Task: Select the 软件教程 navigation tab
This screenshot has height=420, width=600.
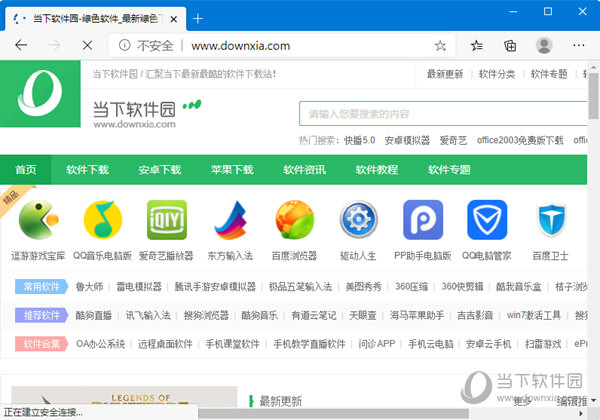Action: (x=377, y=170)
